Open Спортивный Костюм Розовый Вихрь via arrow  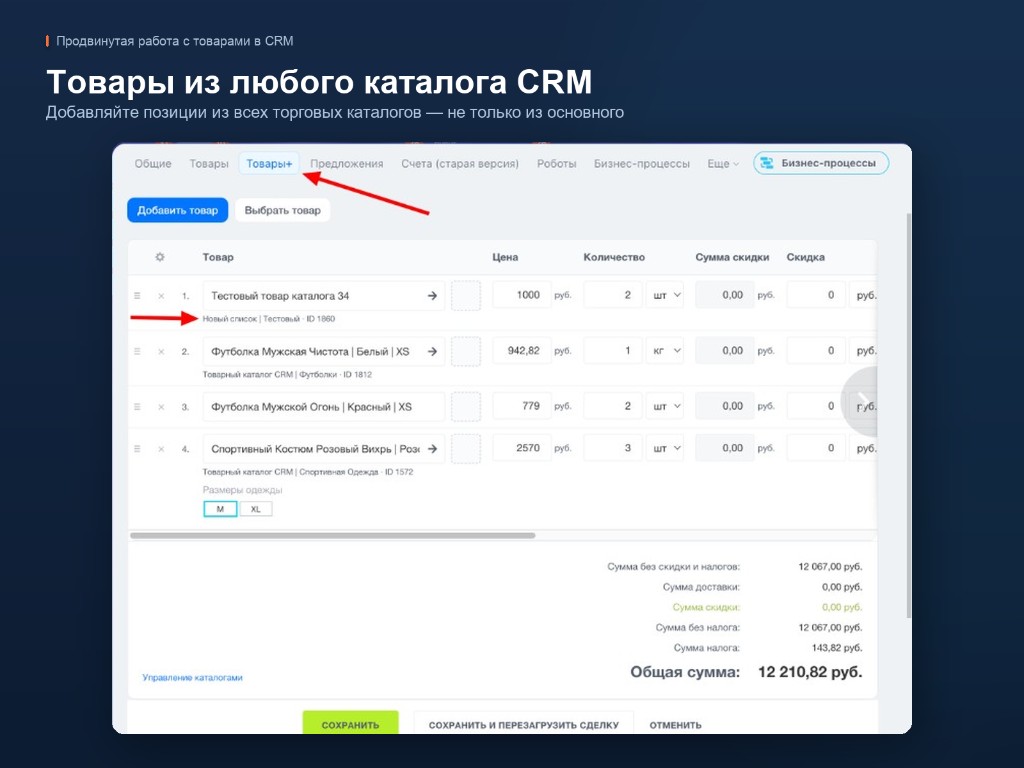coord(432,449)
